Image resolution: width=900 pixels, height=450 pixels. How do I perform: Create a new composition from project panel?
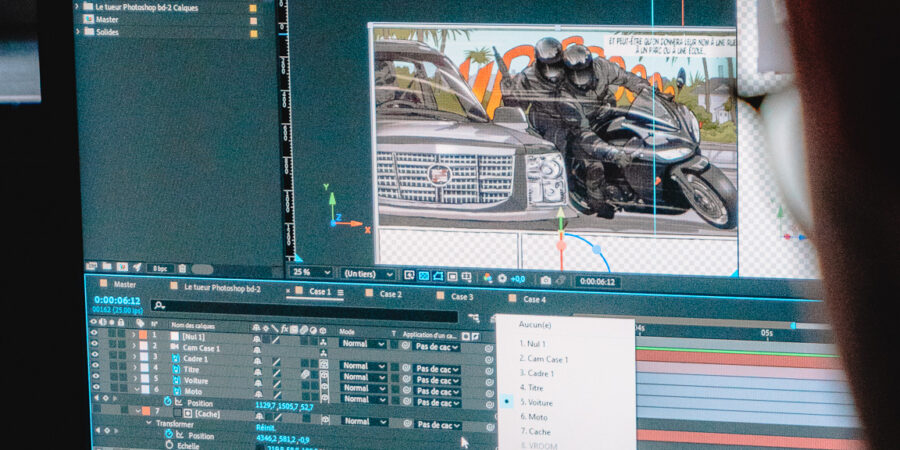point(122,266)
